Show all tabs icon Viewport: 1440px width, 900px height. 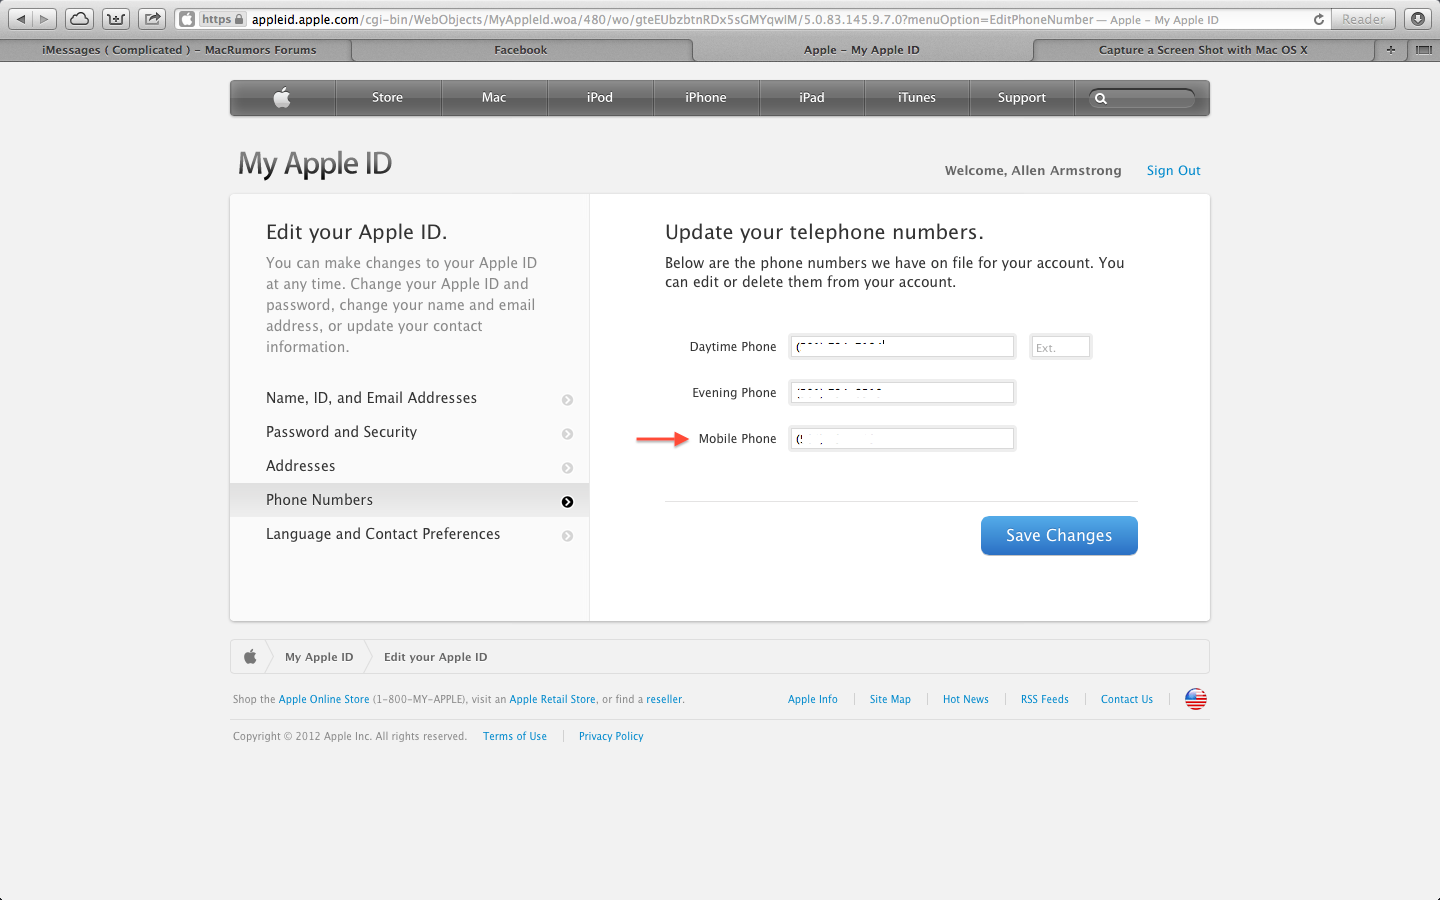tap(1423, 49)
